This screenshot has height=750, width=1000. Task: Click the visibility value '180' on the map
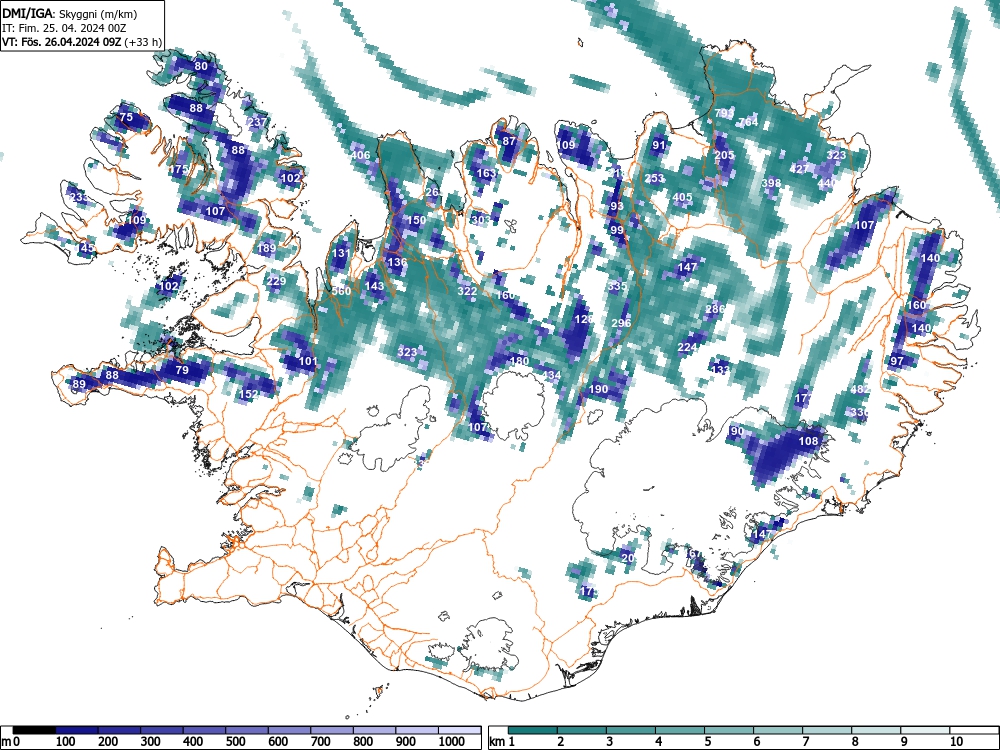519,361
